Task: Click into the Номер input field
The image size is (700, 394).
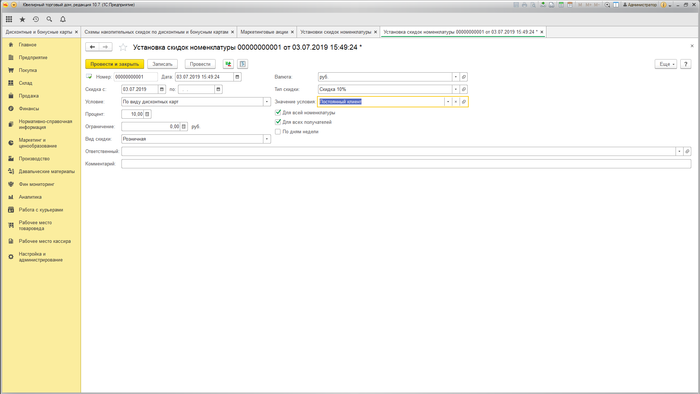Action: (x=135, y=77)
